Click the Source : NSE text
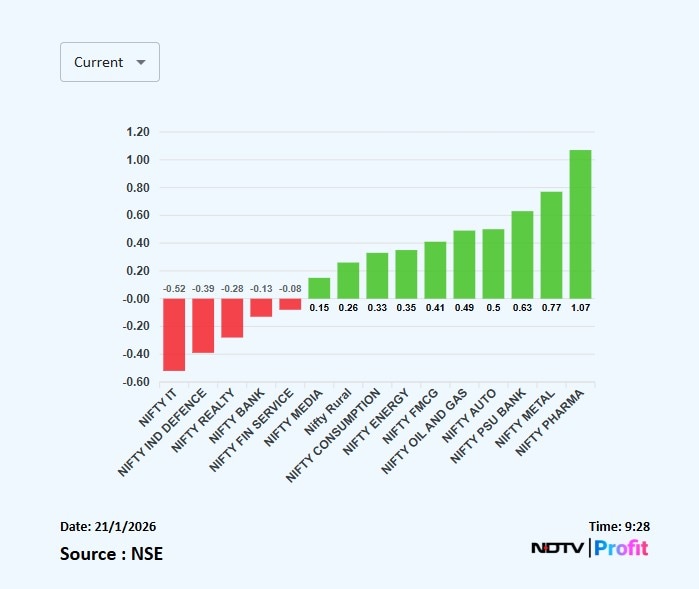 [x=111, y=553]
